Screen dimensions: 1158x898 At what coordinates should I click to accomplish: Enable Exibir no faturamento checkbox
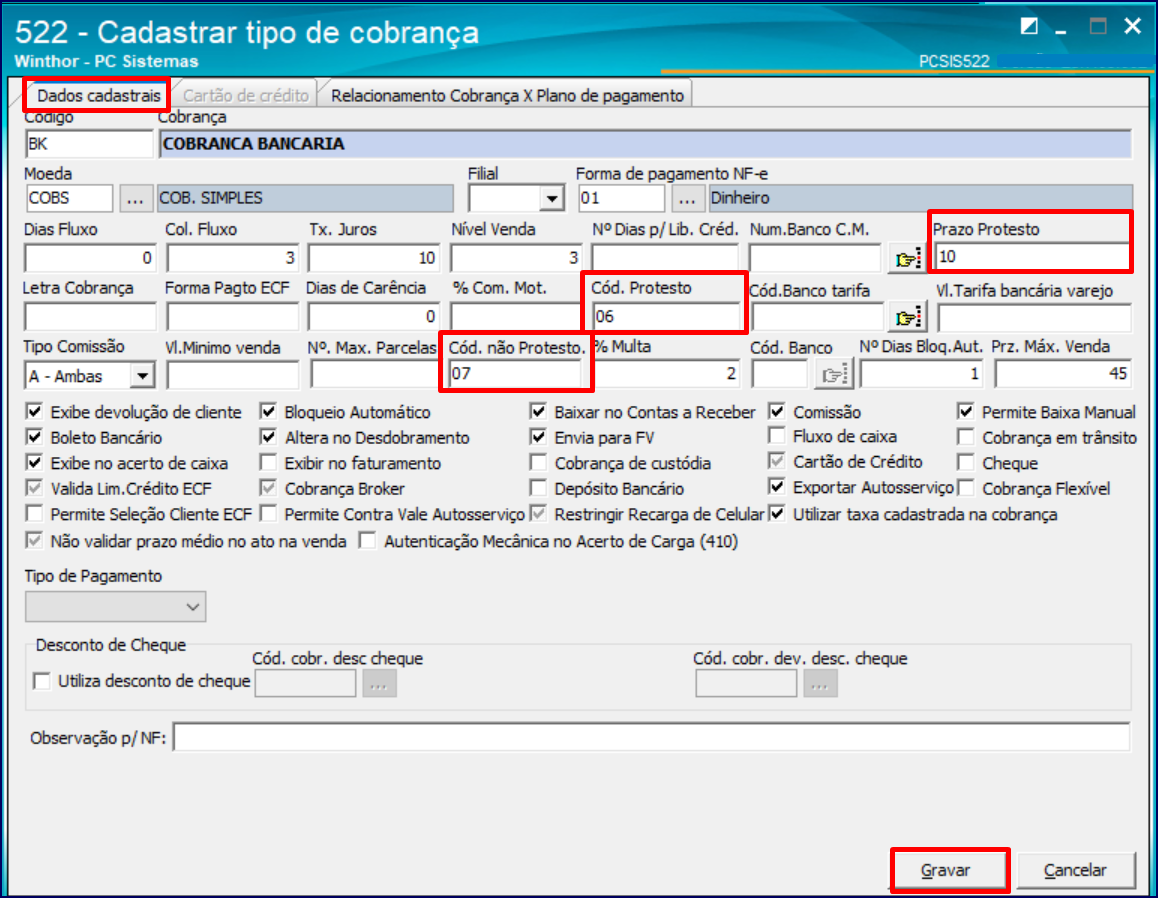click(268, 463)
